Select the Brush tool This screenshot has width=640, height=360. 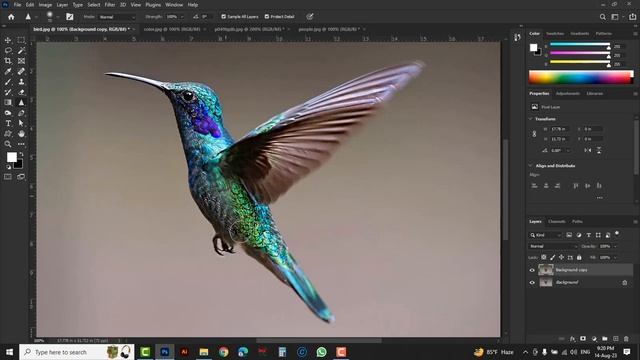point(8,82)
